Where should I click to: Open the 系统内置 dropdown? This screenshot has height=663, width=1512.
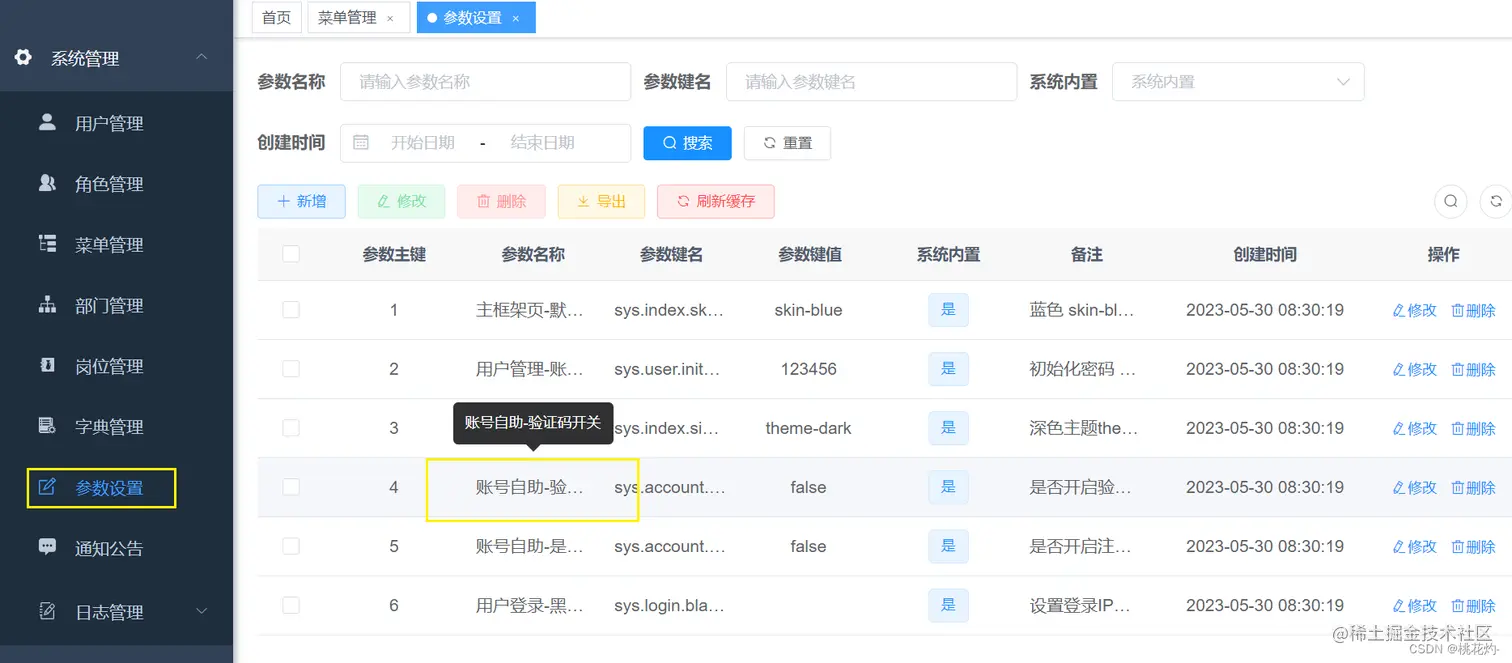click(x=1238, y=81)
